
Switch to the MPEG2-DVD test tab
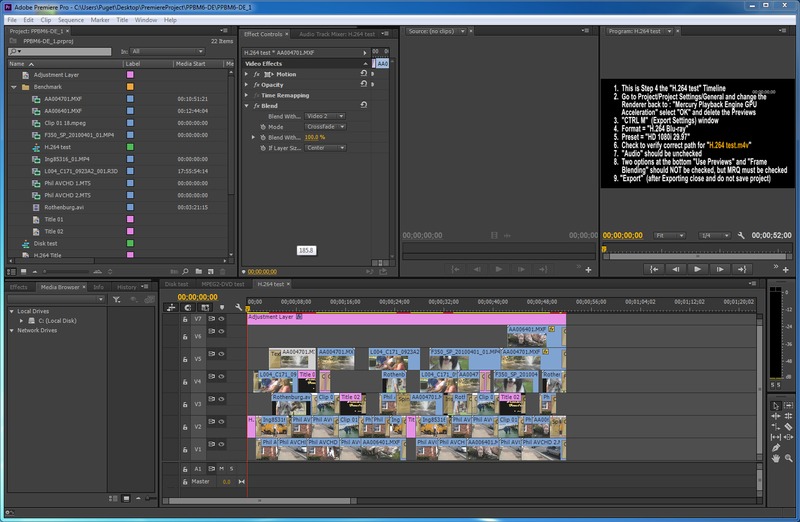tap(223, 284)
